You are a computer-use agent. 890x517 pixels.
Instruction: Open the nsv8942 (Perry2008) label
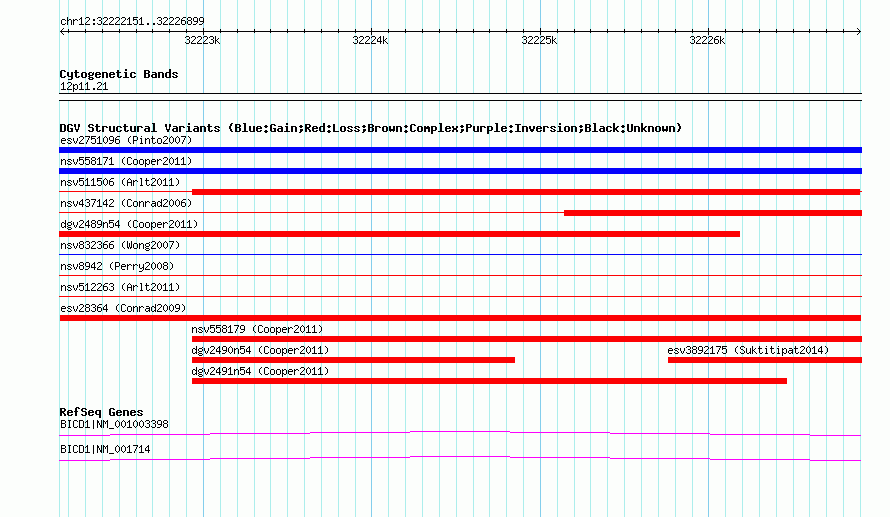(x=117, y=266)
